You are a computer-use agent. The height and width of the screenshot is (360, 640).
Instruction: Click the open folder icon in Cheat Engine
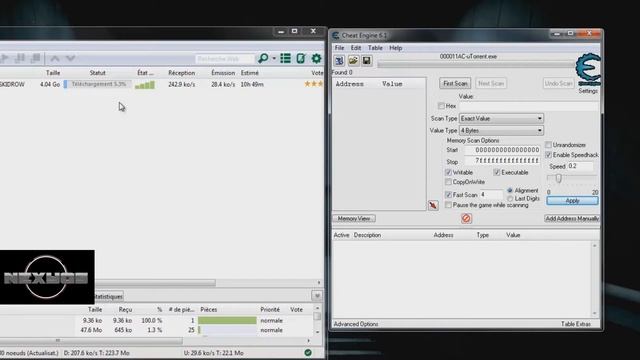click(x=353, y=61)
